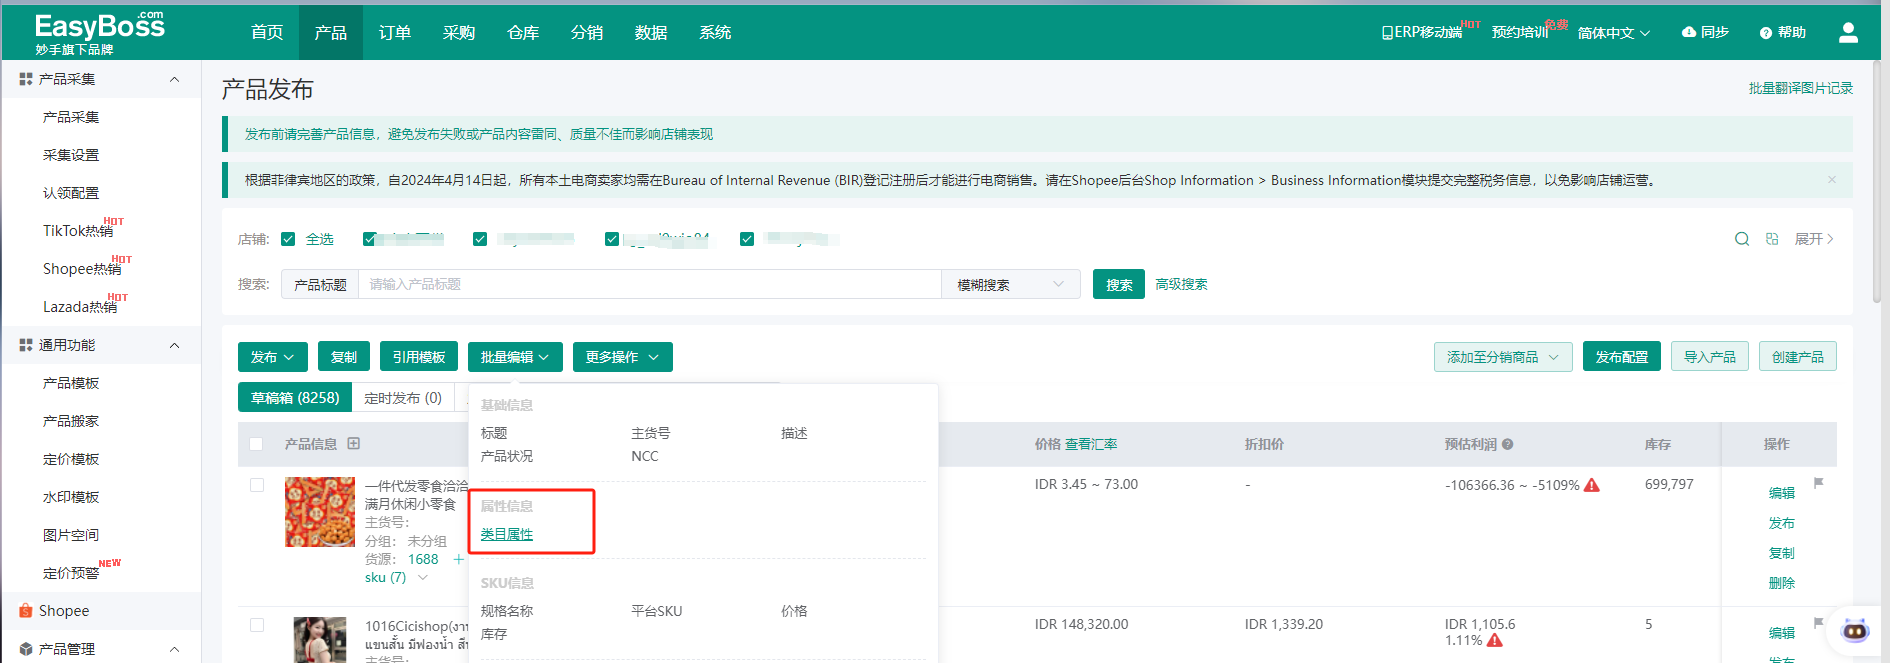Click the product title search input

(650, 285)
